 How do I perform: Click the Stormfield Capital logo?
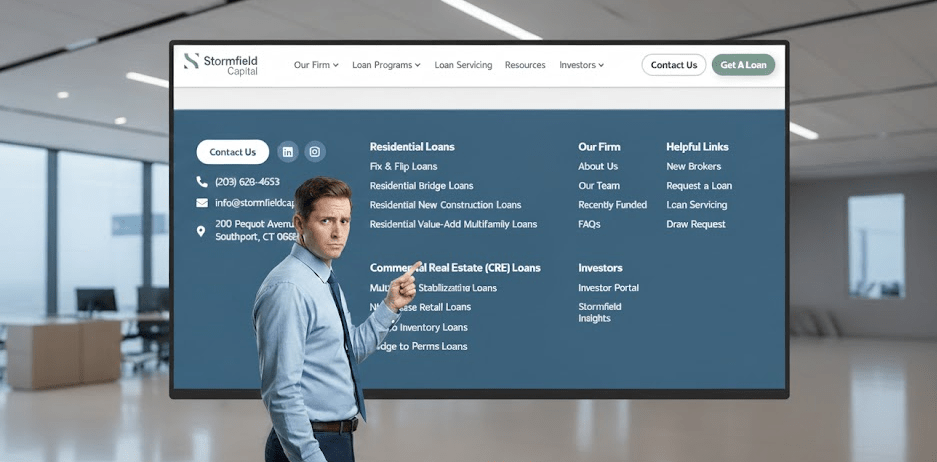tap(221, 64)
